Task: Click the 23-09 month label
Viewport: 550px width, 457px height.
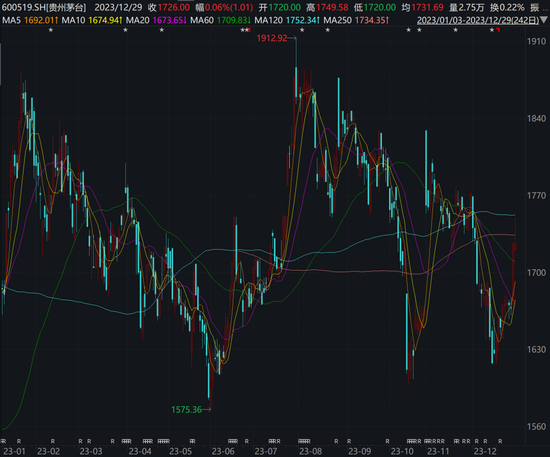Action: click(360, 451)
